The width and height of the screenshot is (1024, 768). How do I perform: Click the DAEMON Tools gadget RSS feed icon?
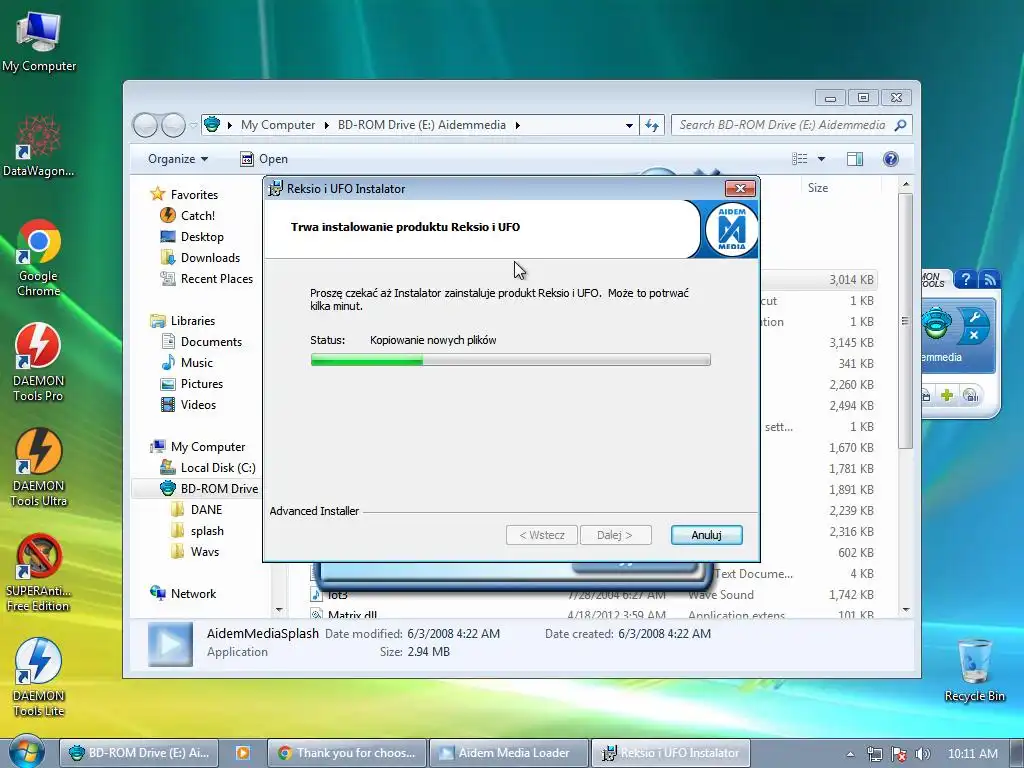coord(990,280)
